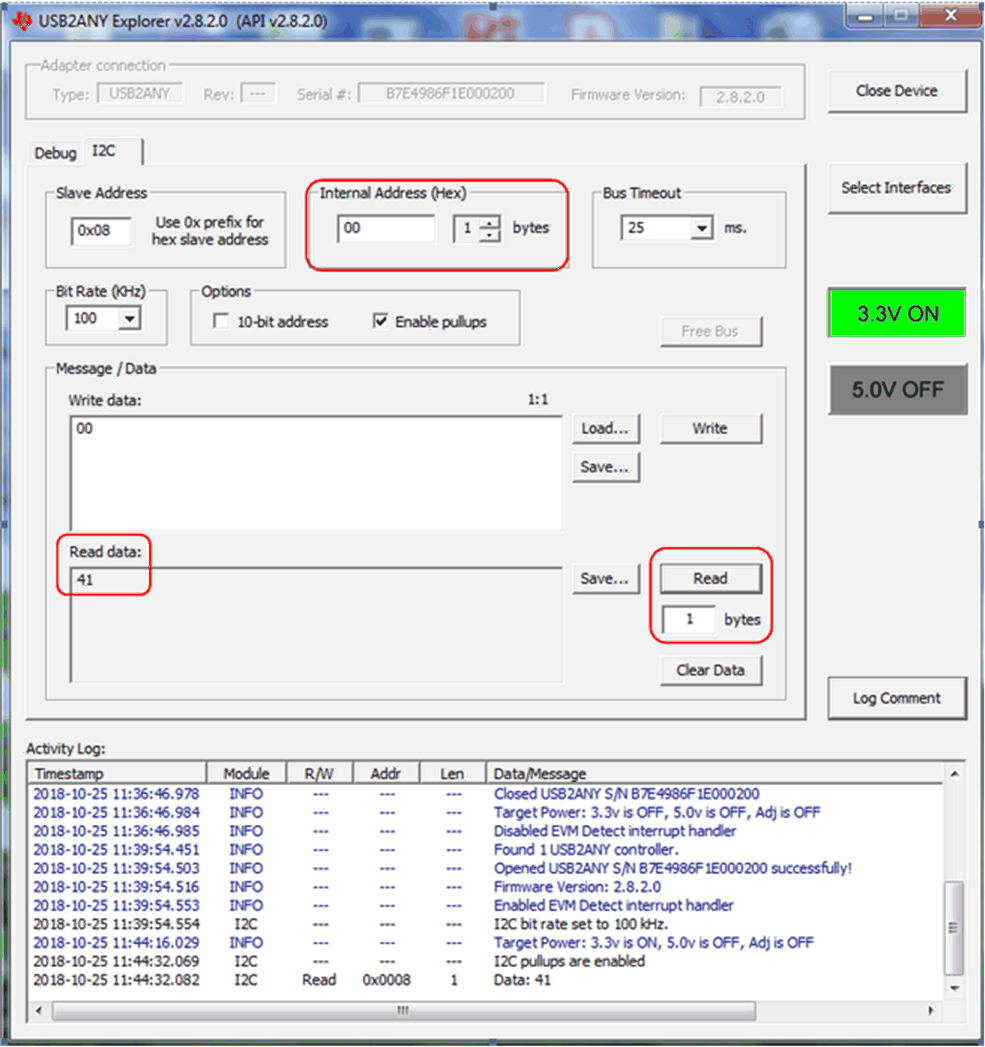
Task: Click the Select Interfaces button
Action: tap(896, 187)
